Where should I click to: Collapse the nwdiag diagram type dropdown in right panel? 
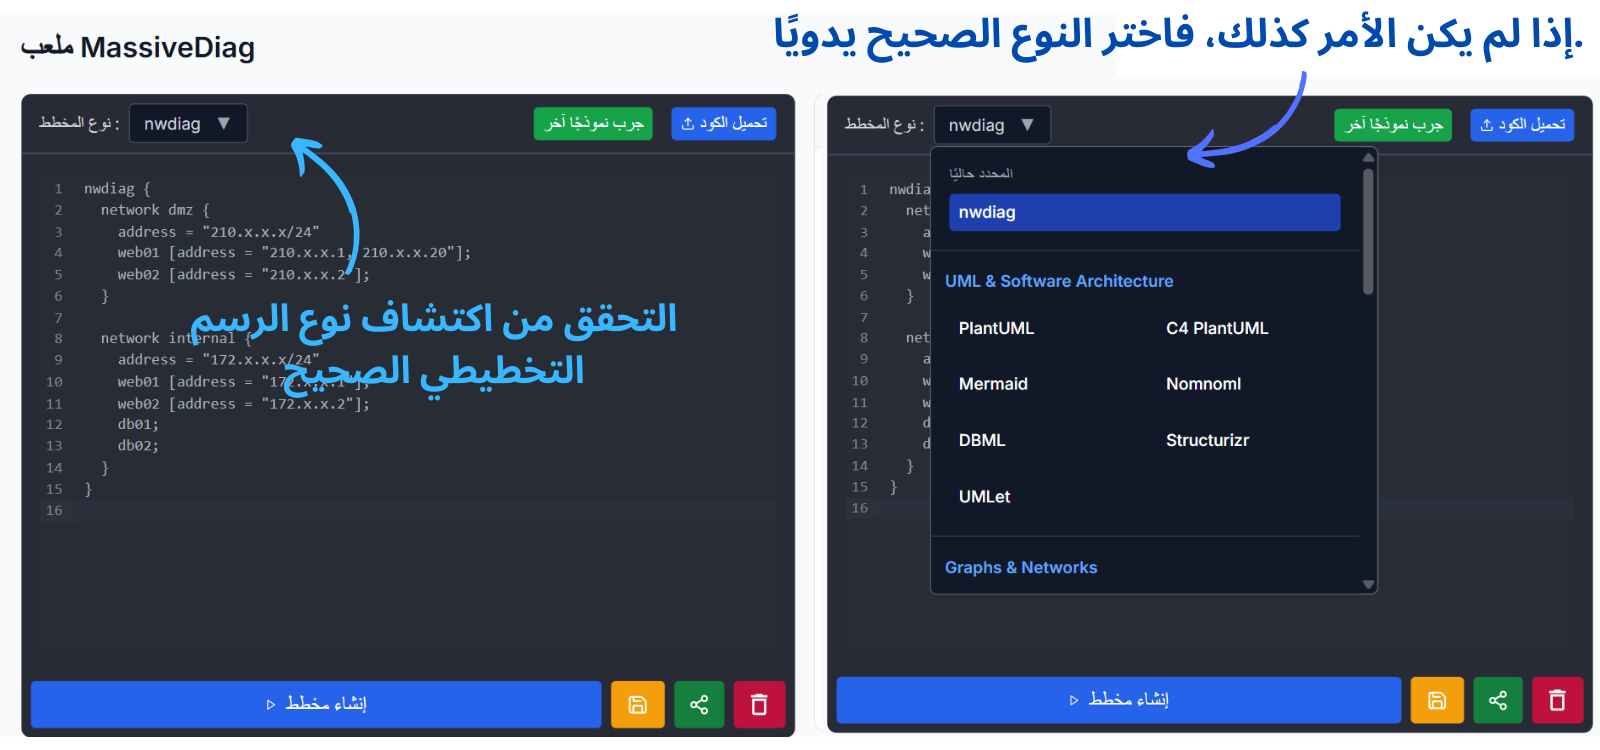[x=992, y=125]
